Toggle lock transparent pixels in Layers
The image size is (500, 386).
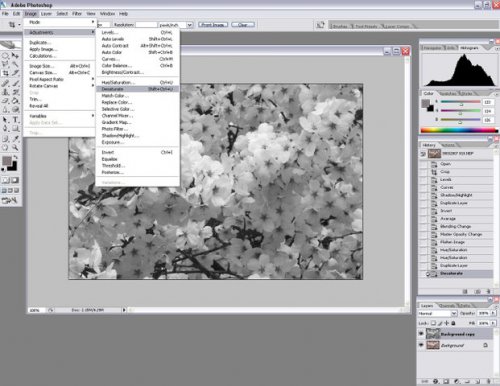433,323
